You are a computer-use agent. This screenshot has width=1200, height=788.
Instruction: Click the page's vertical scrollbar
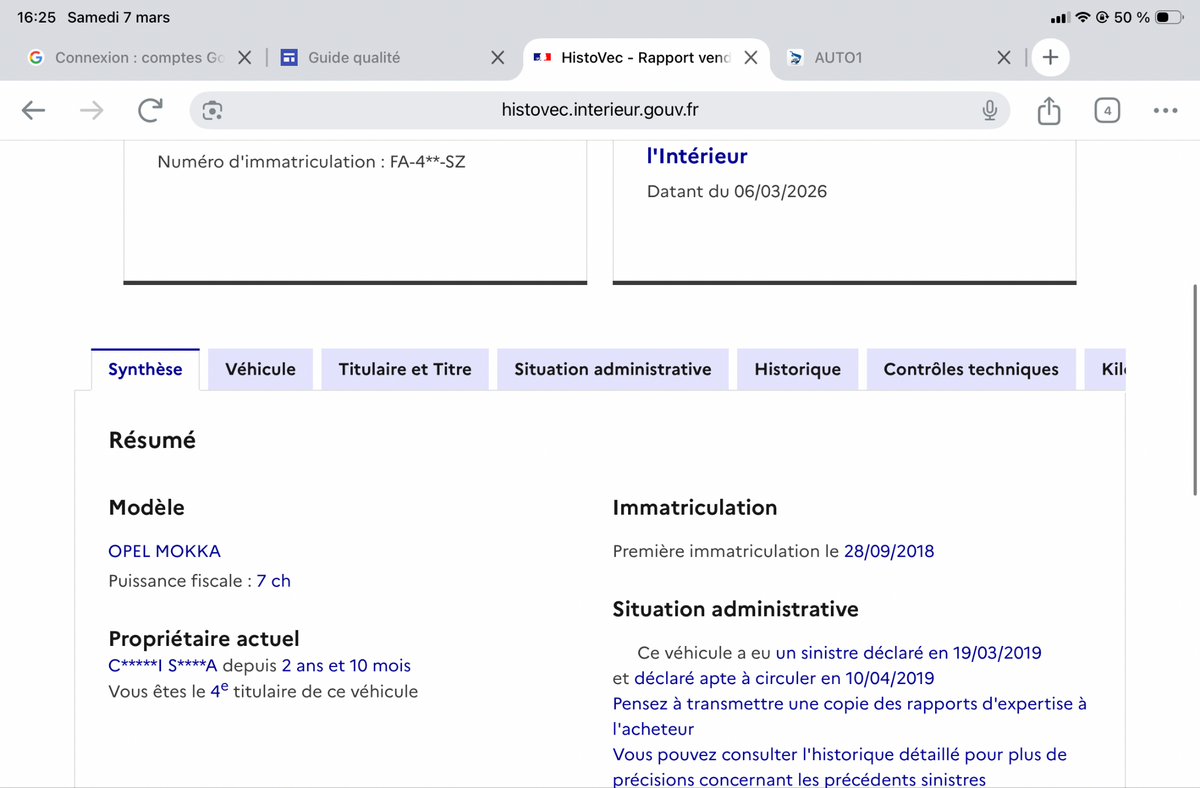click(x=1195, y=390)
